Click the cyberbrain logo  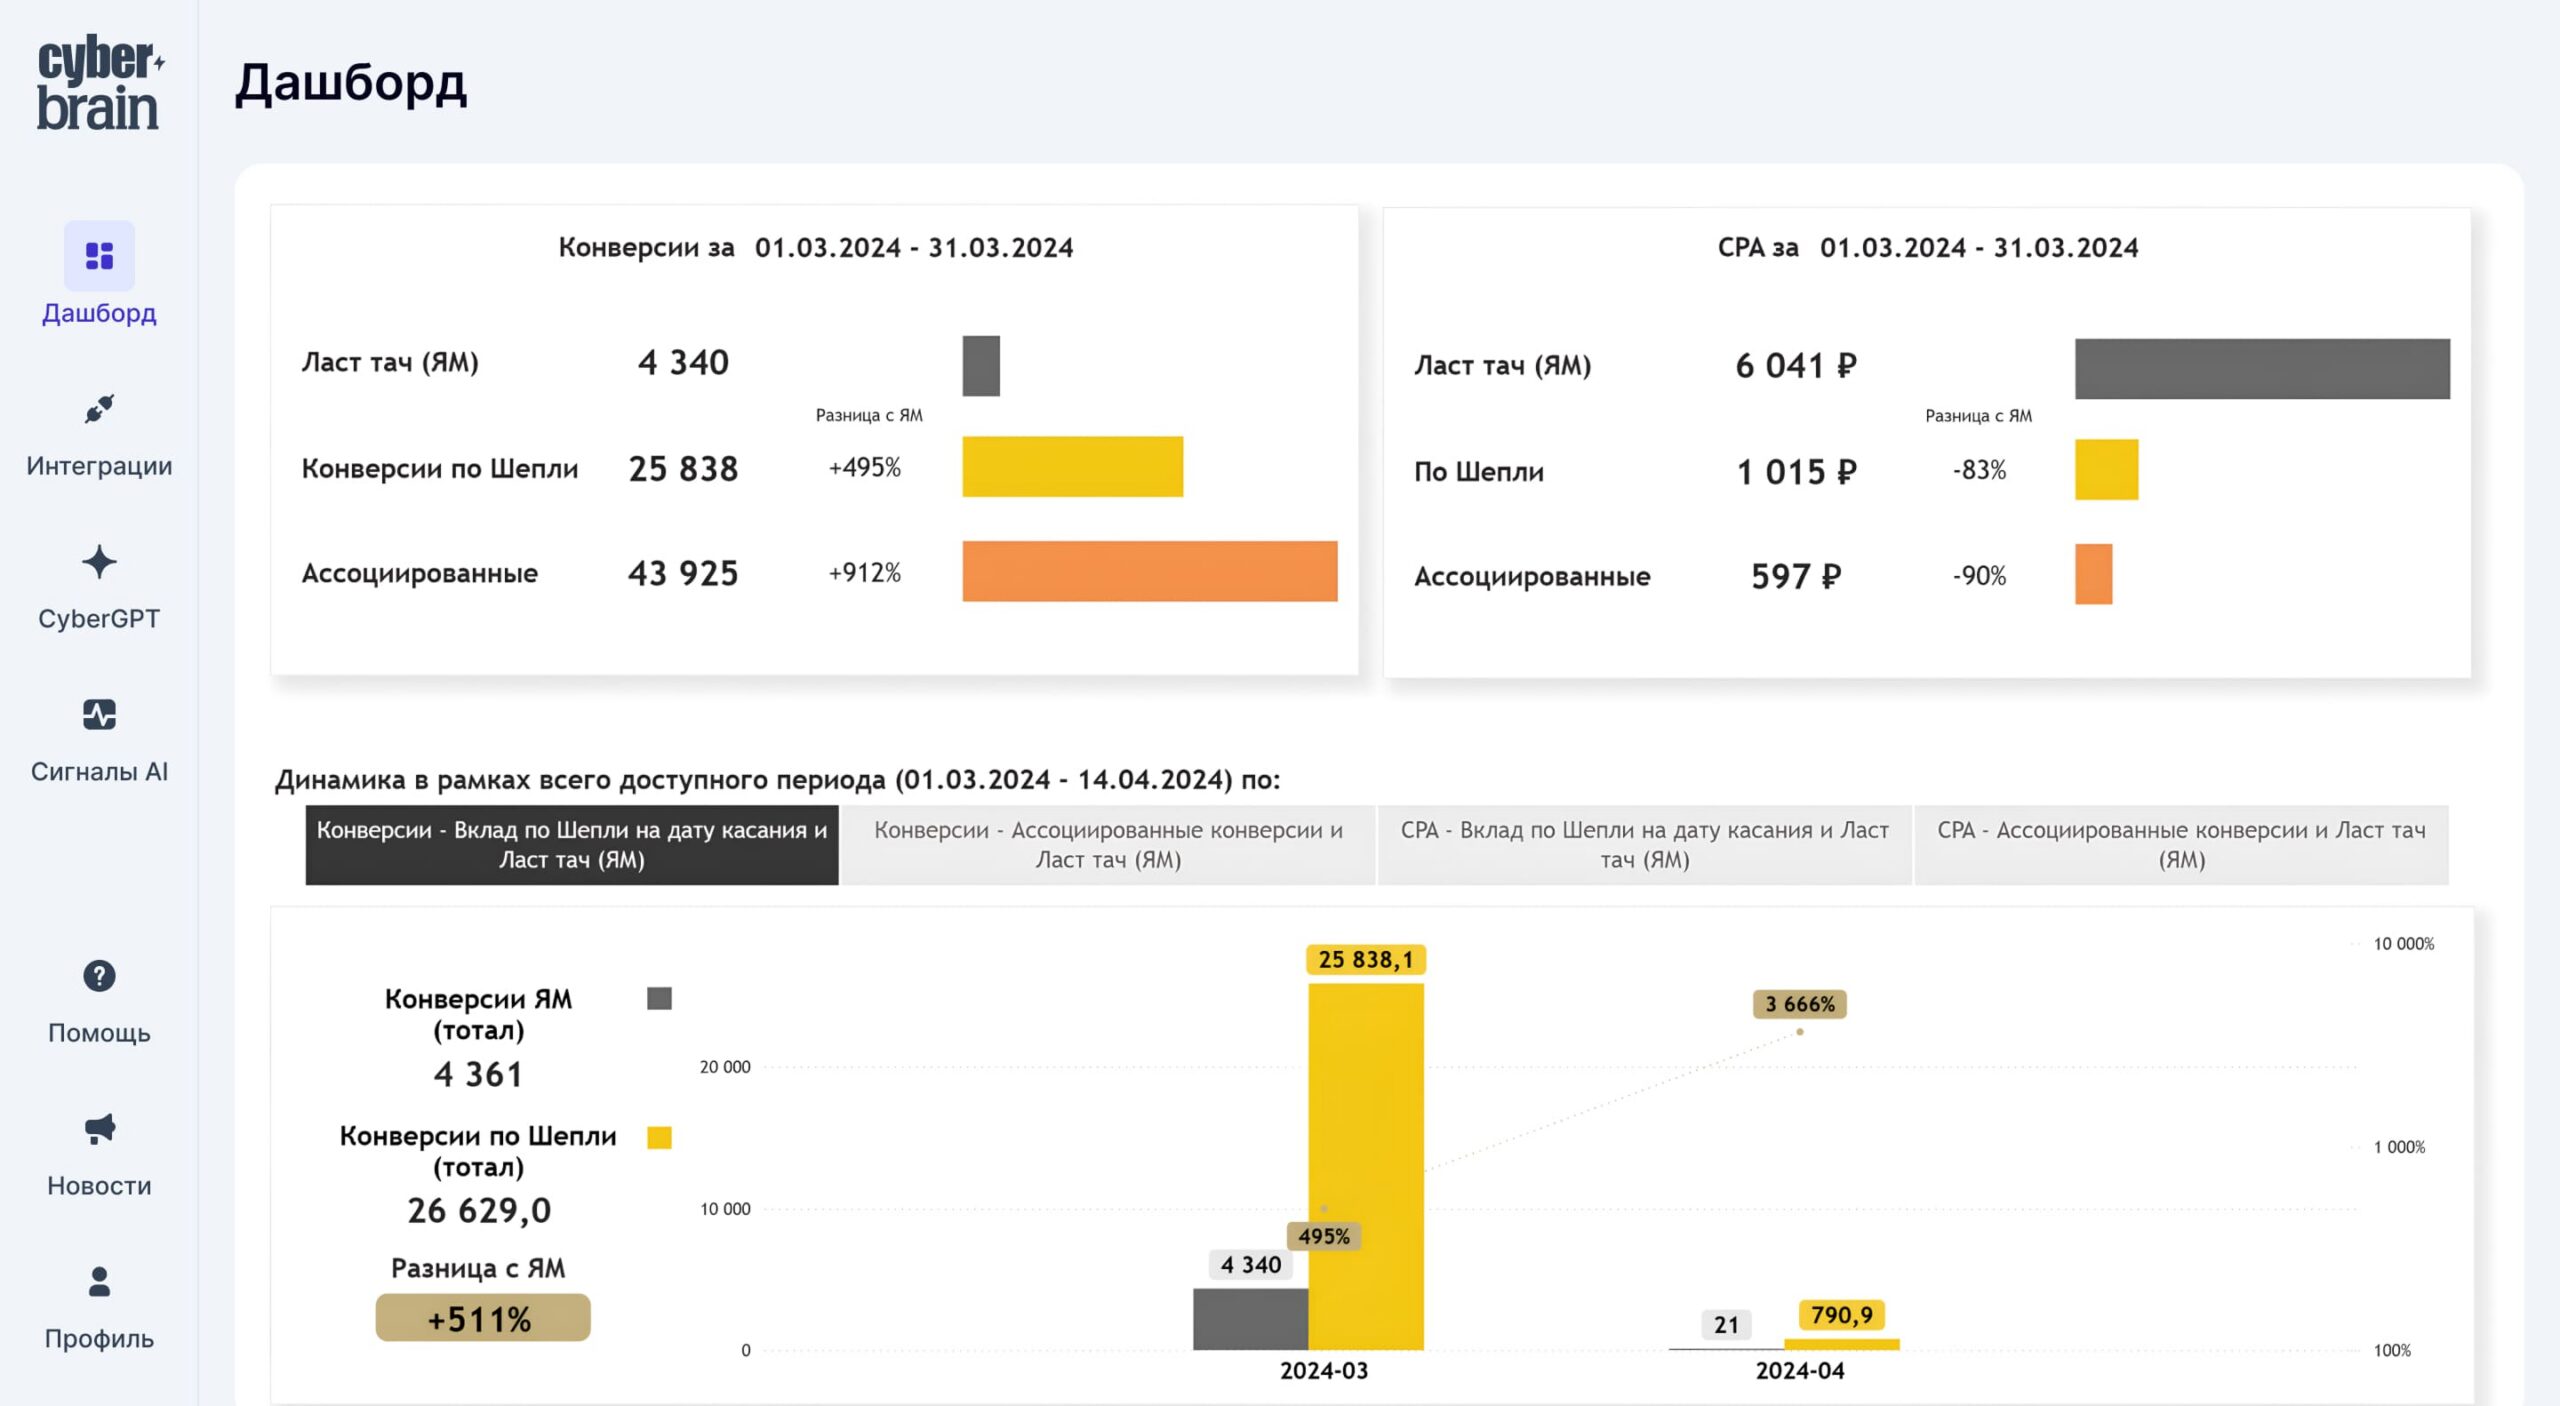99,83
